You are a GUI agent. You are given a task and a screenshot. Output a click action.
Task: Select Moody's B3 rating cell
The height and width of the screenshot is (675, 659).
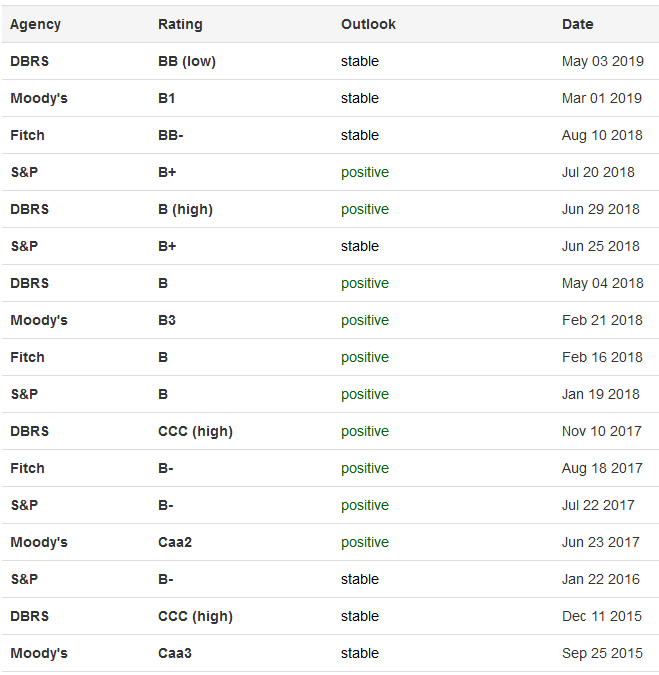[167, 321]
